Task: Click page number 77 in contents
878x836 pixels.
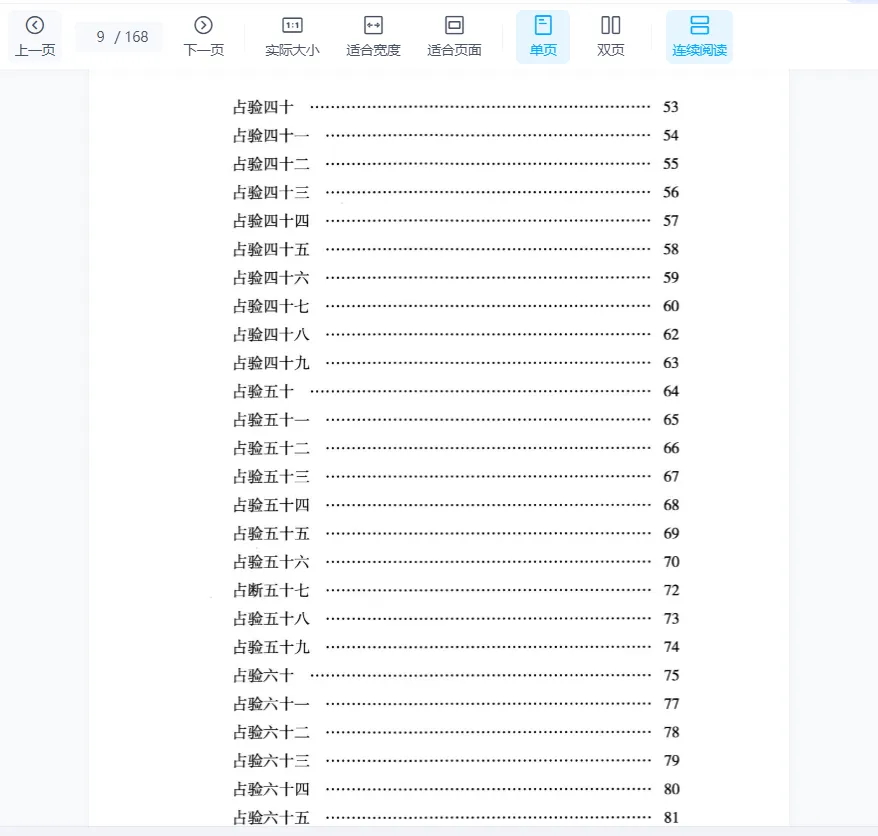Action: [671, 704]
